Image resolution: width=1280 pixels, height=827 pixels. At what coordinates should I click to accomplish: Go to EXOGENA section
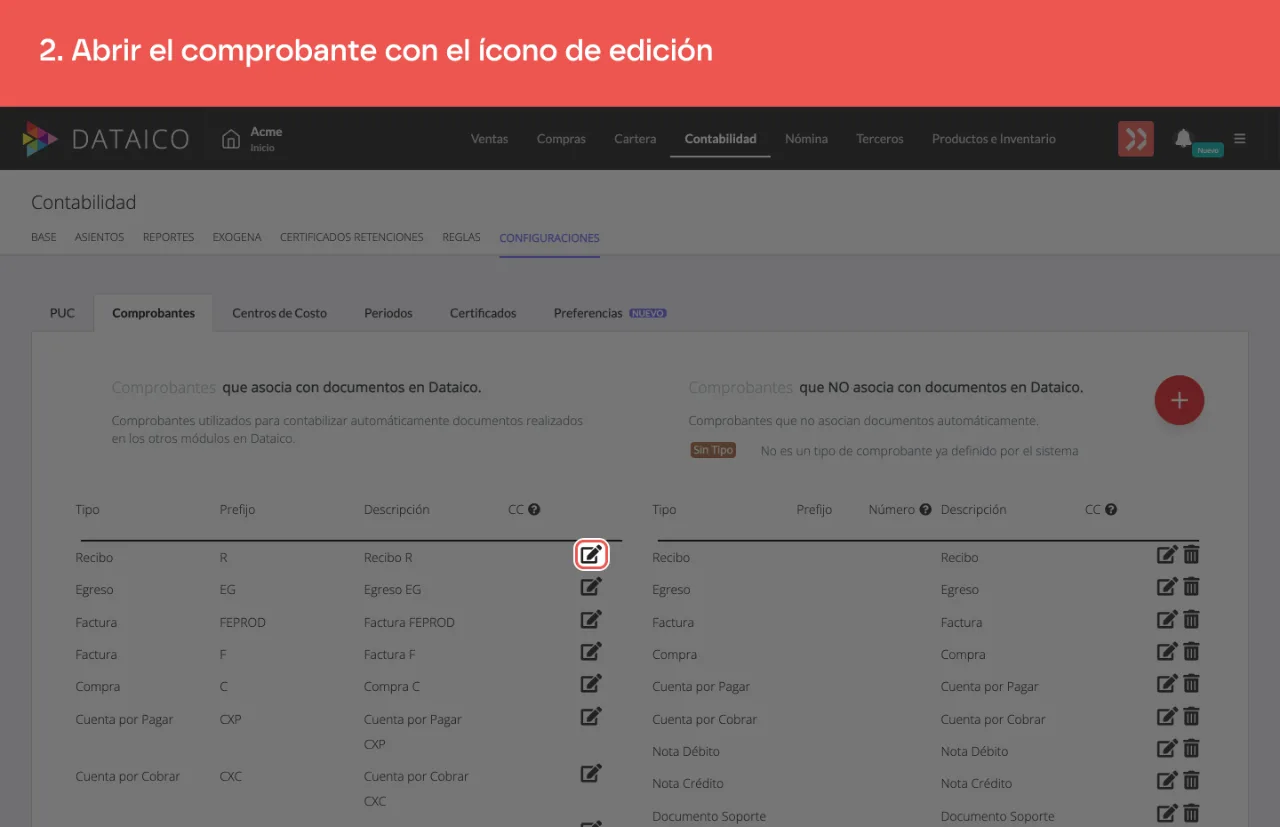[237, 238]
